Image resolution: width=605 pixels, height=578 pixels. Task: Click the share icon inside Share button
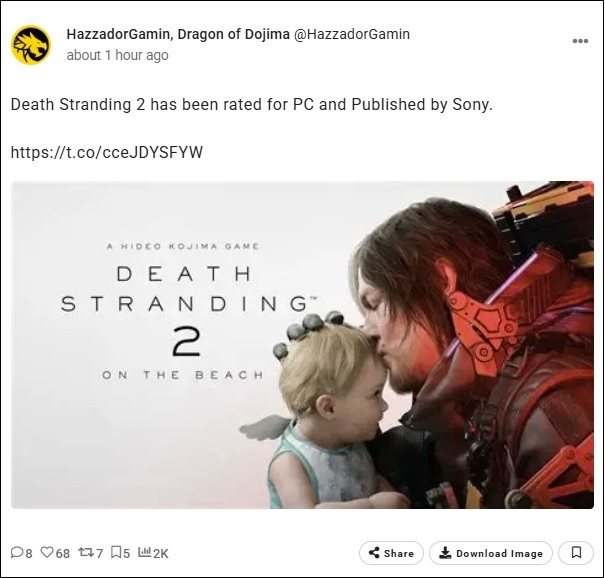[x=374, y=553]
